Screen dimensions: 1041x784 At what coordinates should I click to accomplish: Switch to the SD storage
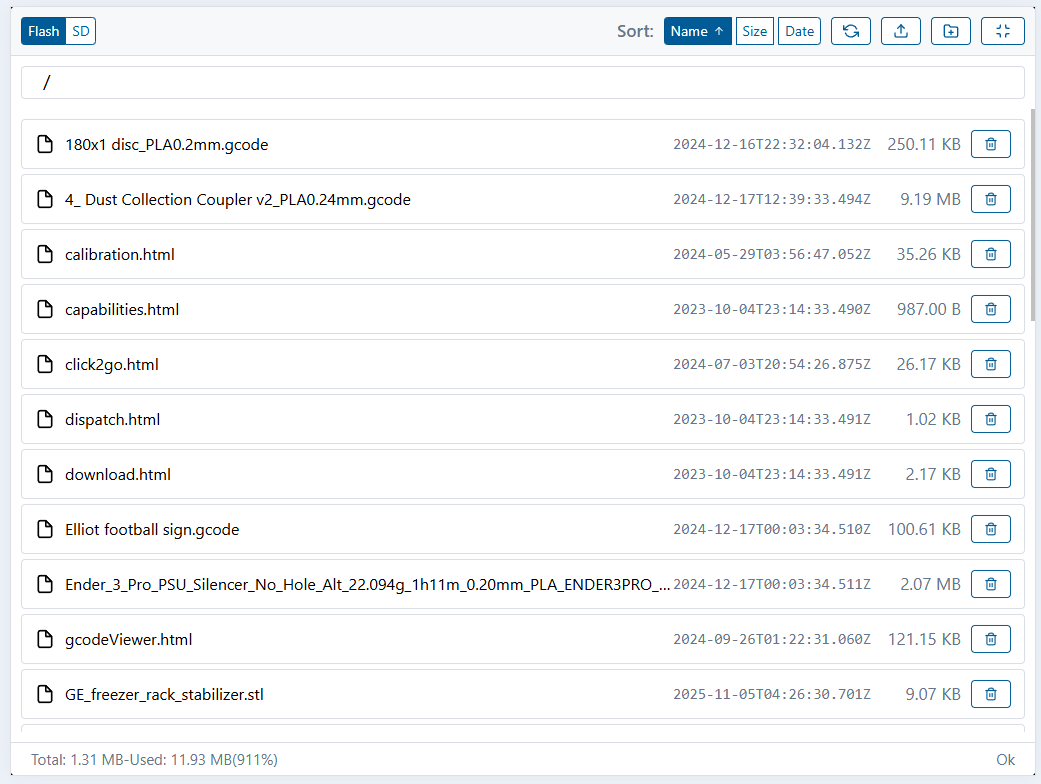pyautogui.click(x=81, y=31)
